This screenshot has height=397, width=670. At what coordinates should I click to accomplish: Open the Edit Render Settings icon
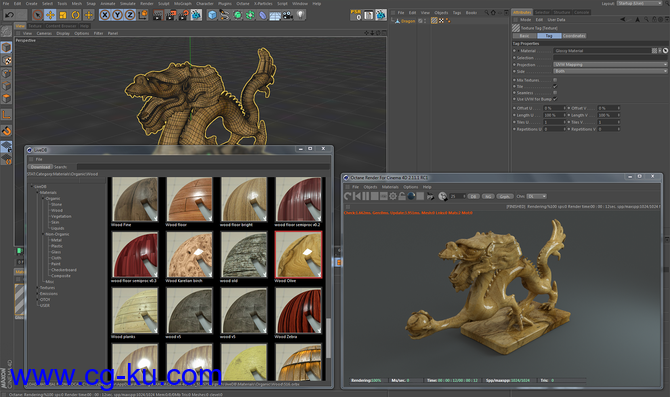tap(183, 15)
